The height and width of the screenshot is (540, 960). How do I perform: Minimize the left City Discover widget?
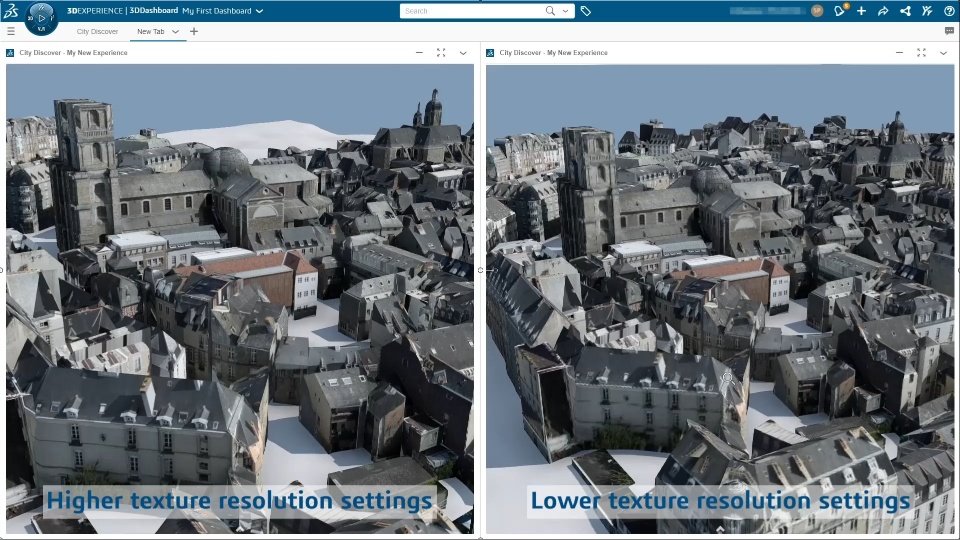(x=419, y=53)
